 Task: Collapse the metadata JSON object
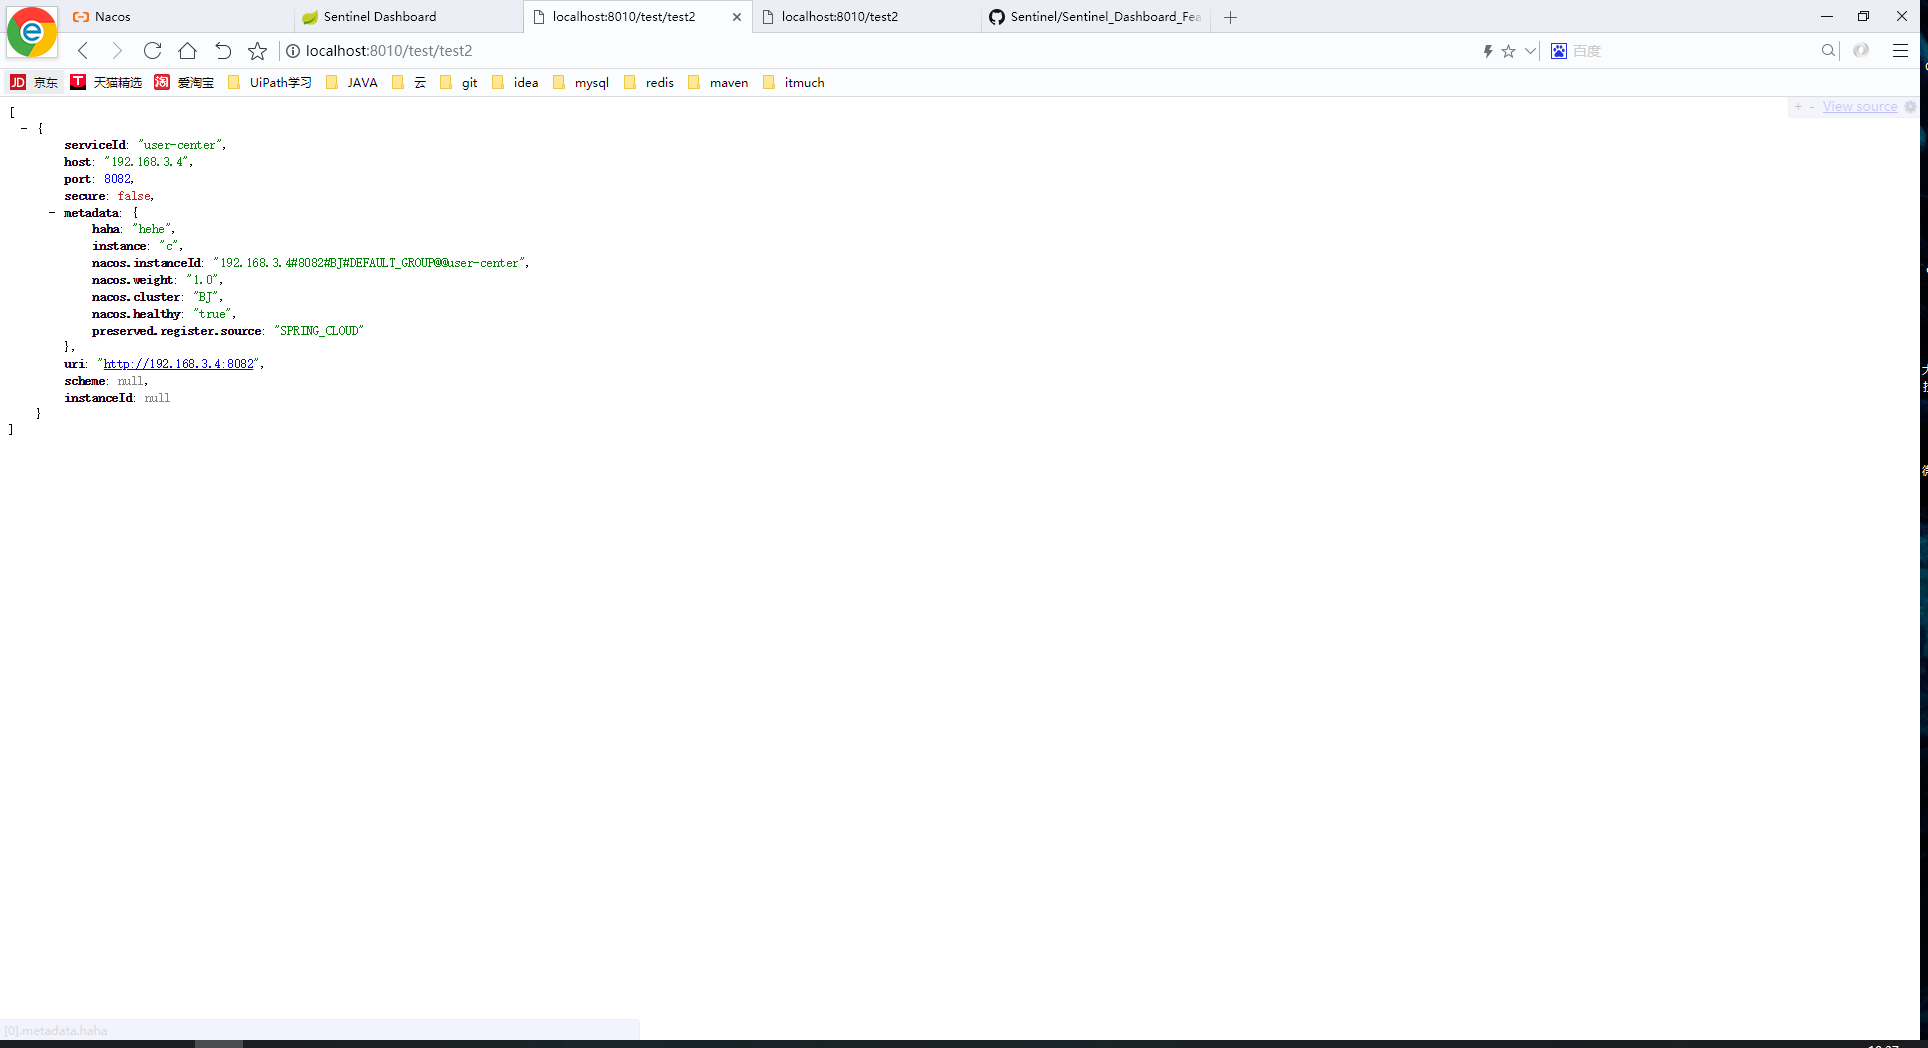coord(52,213)
